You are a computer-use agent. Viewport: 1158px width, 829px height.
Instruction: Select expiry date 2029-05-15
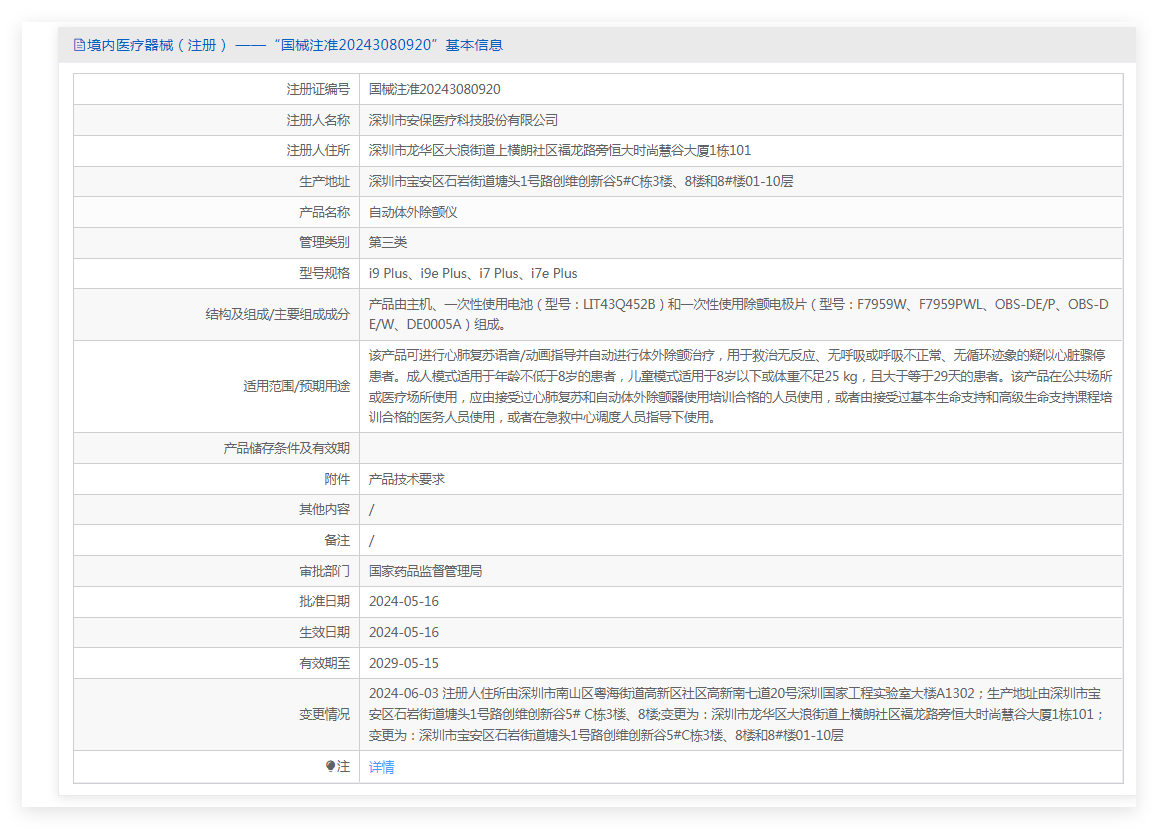pyautogui.click(x=404, y=664)
